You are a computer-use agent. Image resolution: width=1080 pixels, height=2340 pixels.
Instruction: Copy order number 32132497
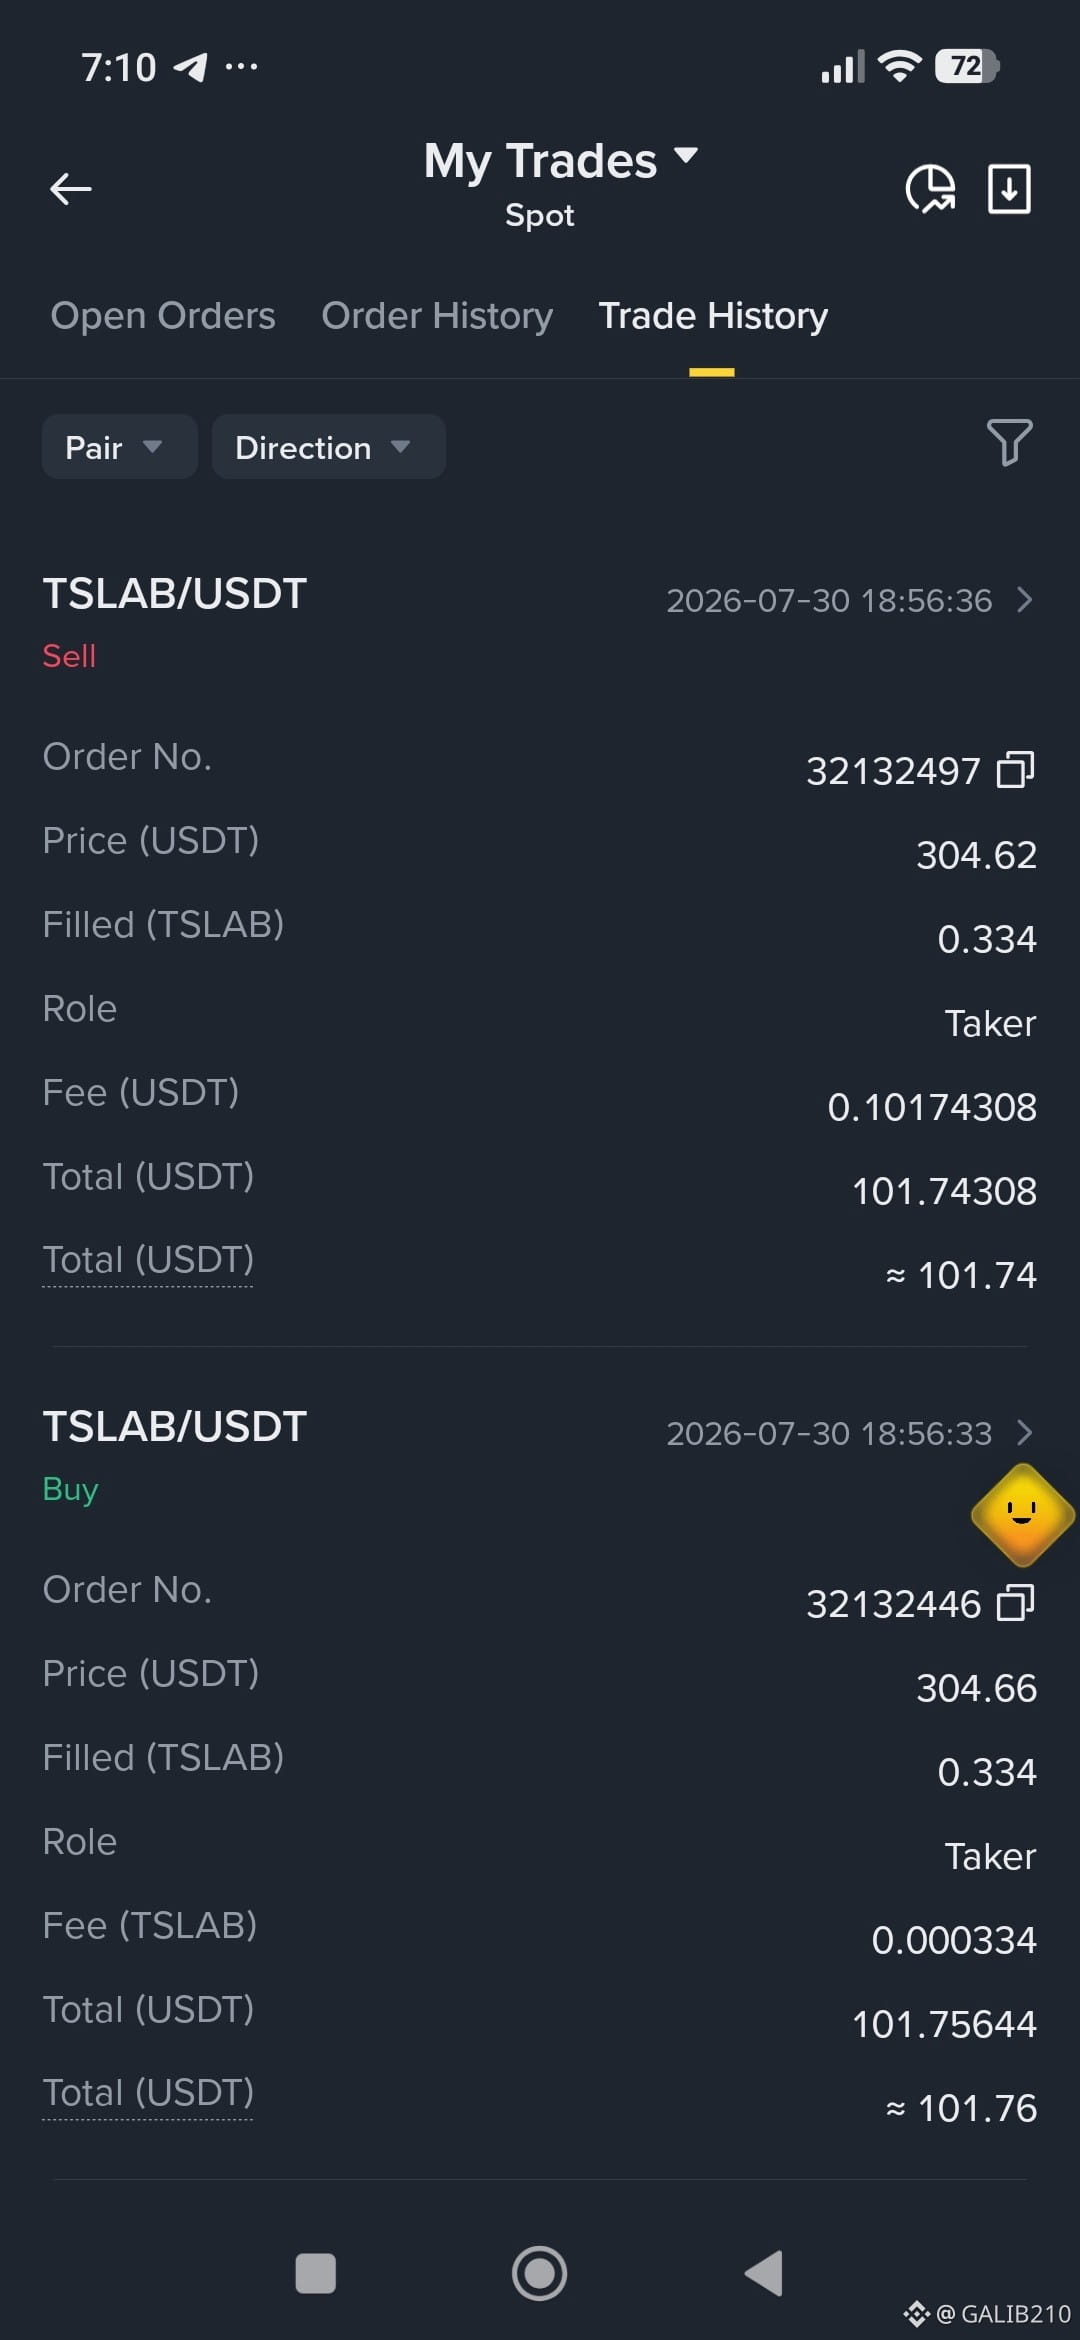tap(1015, 770)
